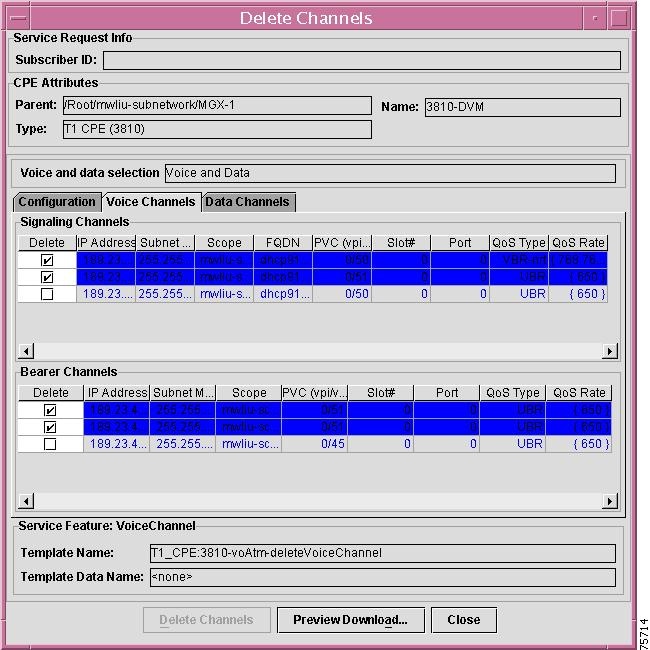
Task: Click Bearer Channels Delete column header
Action: click(51, 393)
